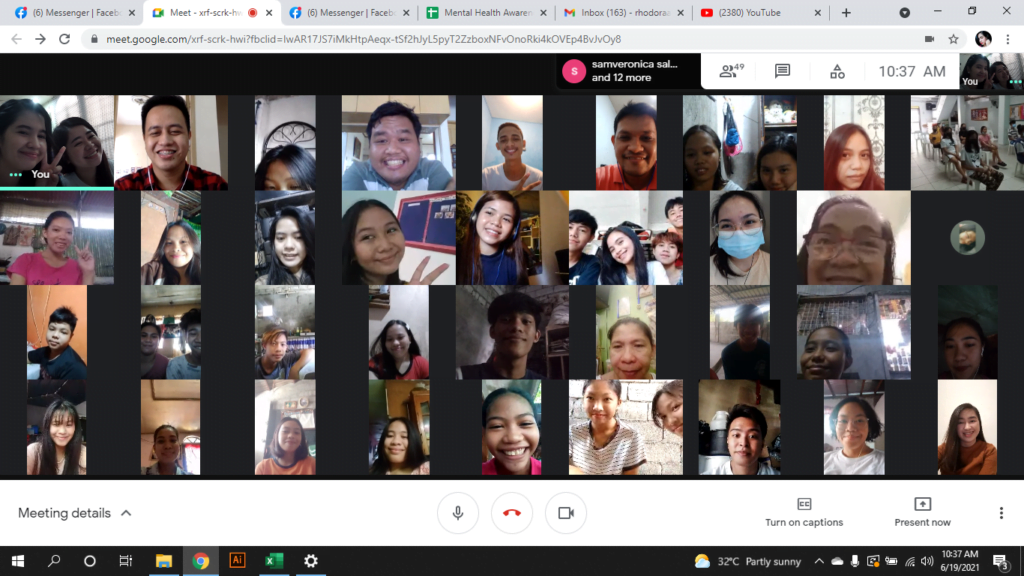Switch to the Inbox (163) Gmail tab

point(620,13)
